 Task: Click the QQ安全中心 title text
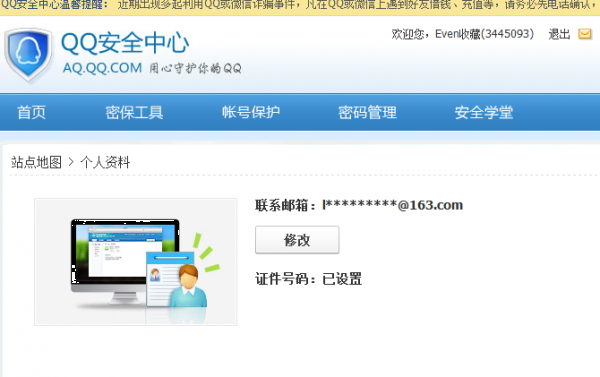125,42
